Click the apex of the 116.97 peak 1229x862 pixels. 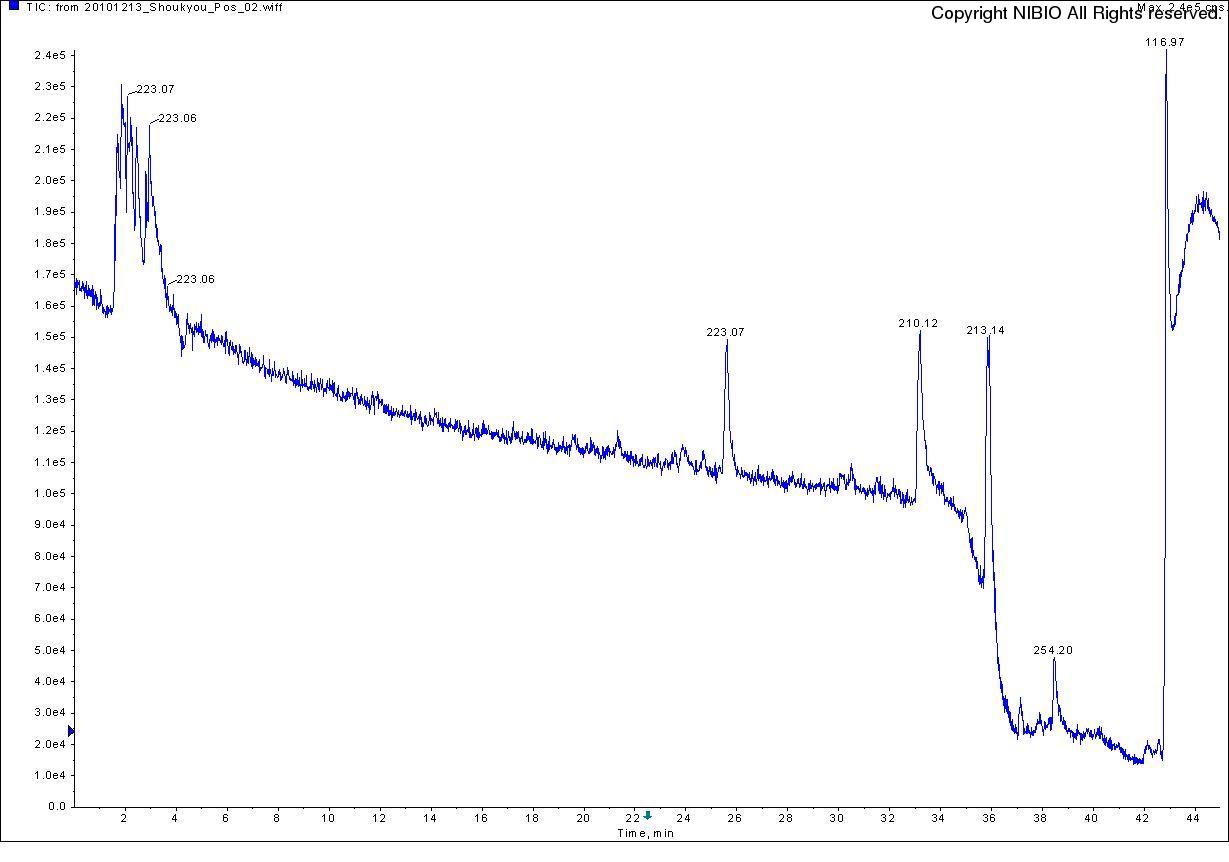1166,50
